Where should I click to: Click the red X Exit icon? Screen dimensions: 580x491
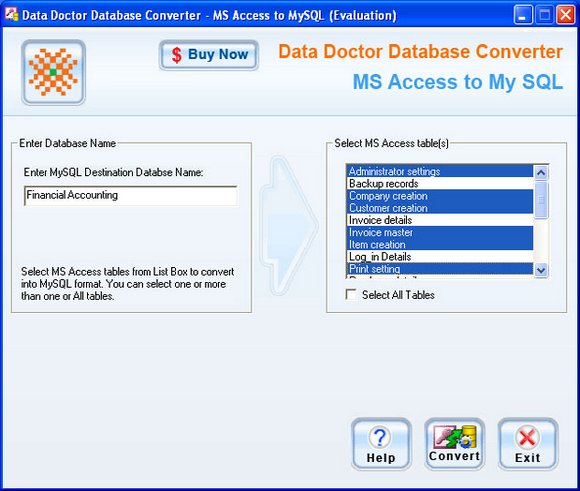(x=527, y=437)
